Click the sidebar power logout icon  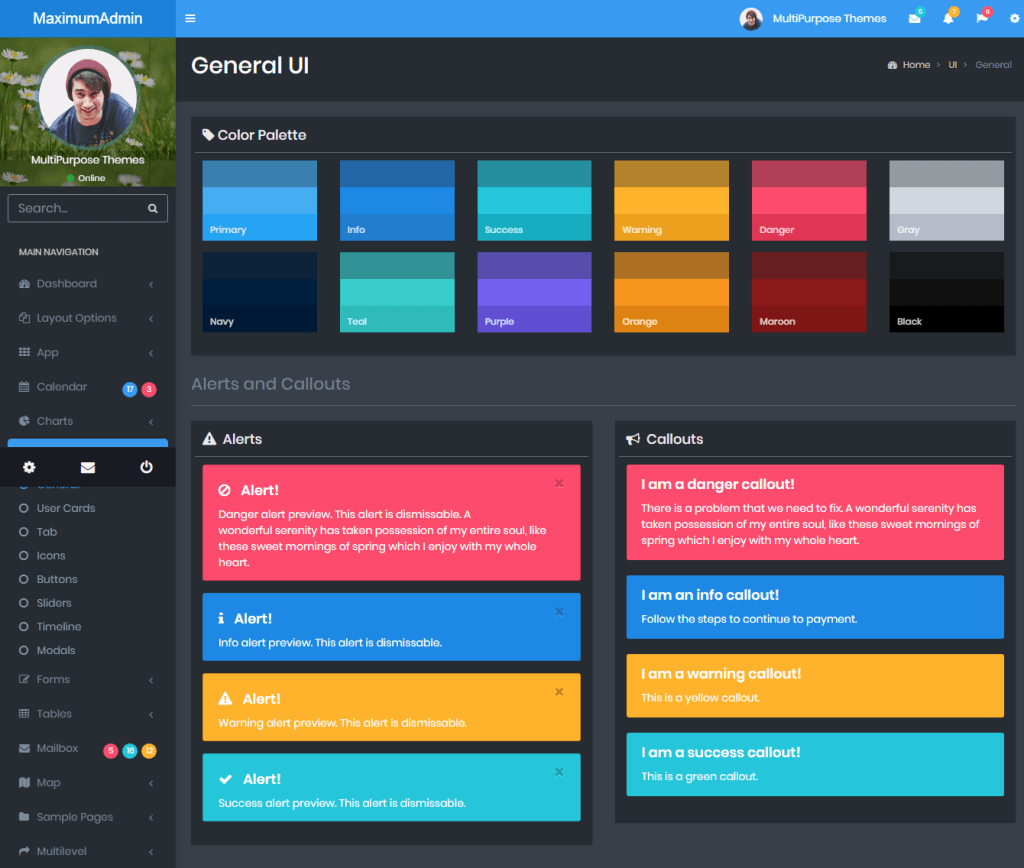[146, 467]
